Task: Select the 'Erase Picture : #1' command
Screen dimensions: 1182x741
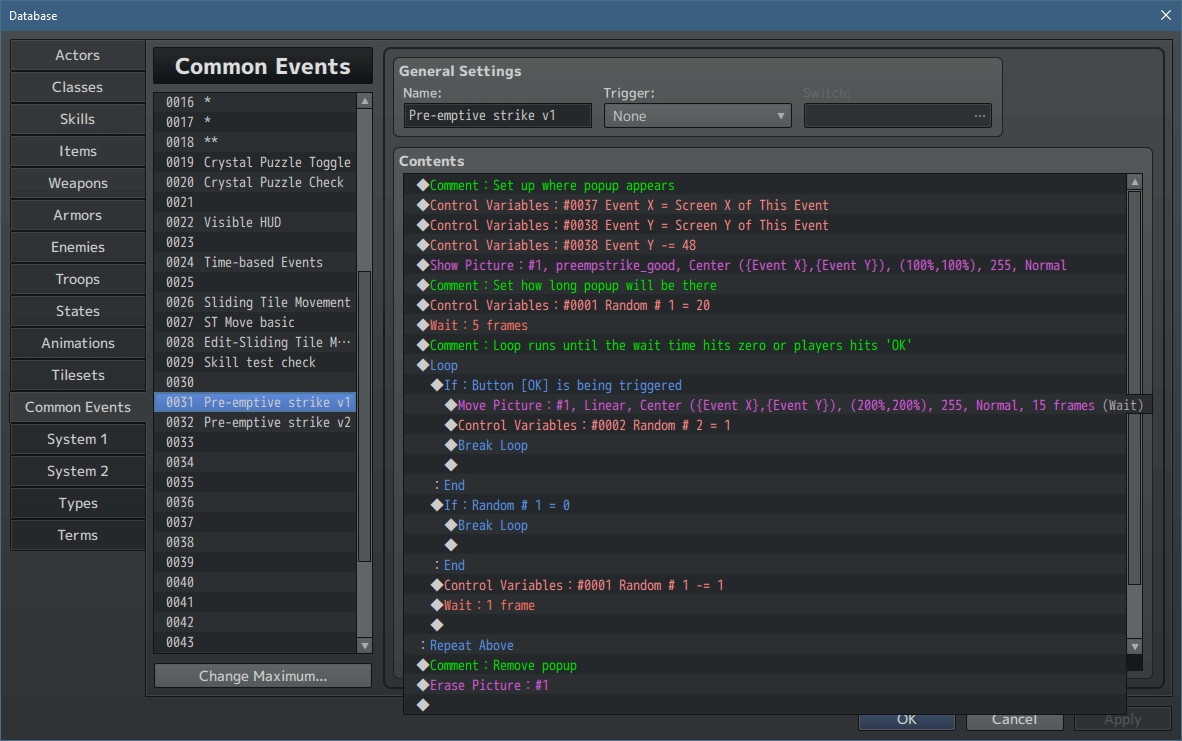Action: pyautogui.click(x=764, y=685)
